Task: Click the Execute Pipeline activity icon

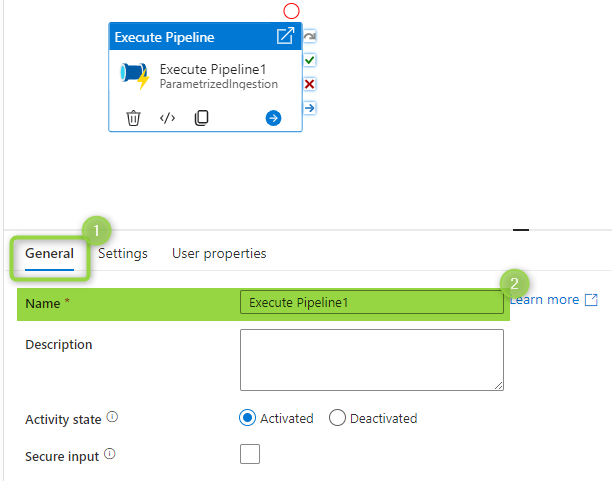Action: coord(135,75)
